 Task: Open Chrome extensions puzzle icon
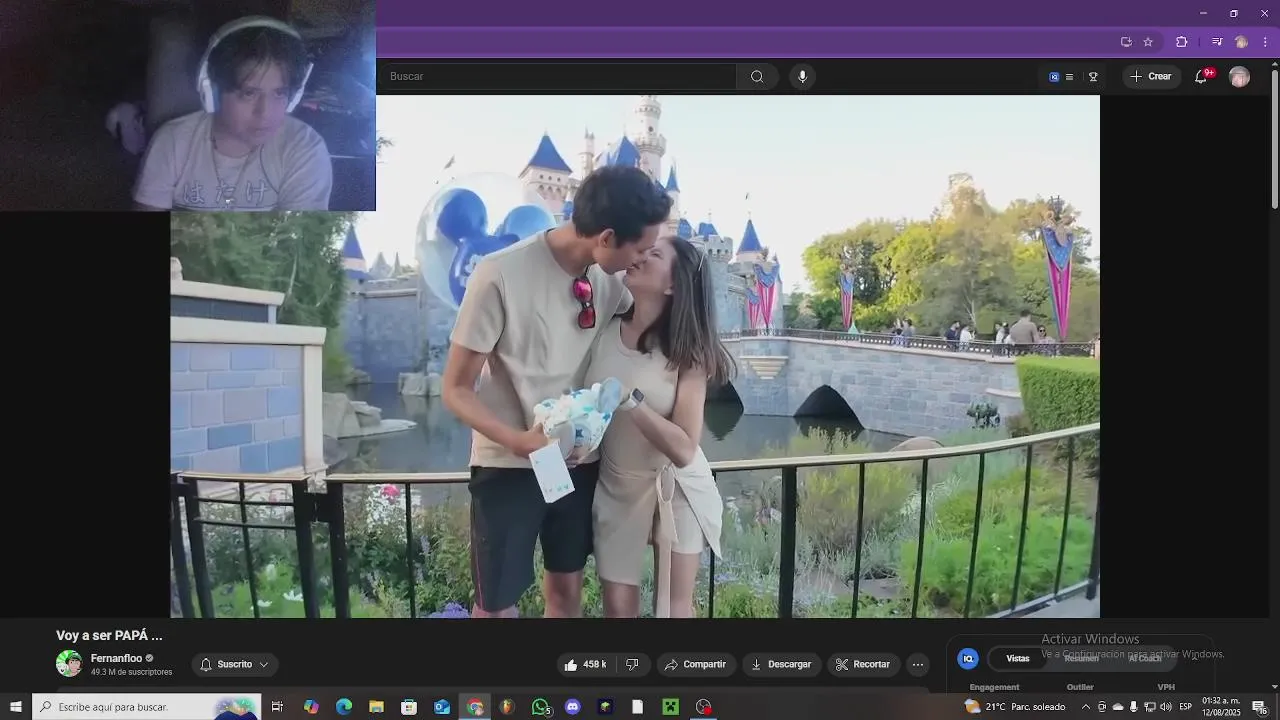[1182, 42]
